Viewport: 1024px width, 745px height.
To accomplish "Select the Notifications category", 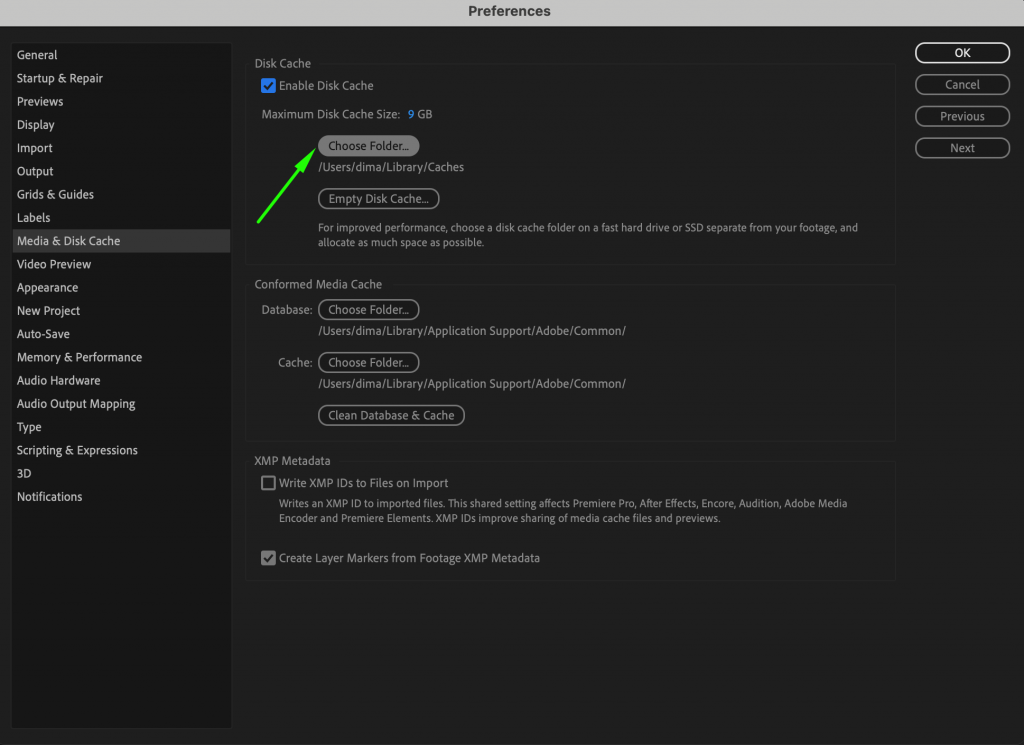I will (49, 496).
